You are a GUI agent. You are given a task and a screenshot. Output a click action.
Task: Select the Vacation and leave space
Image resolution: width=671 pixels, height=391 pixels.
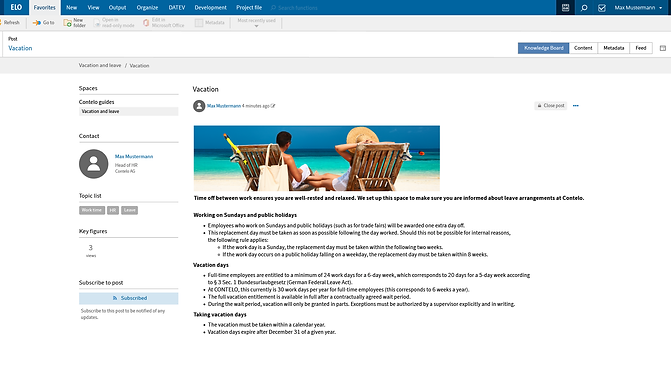point(128,111)
